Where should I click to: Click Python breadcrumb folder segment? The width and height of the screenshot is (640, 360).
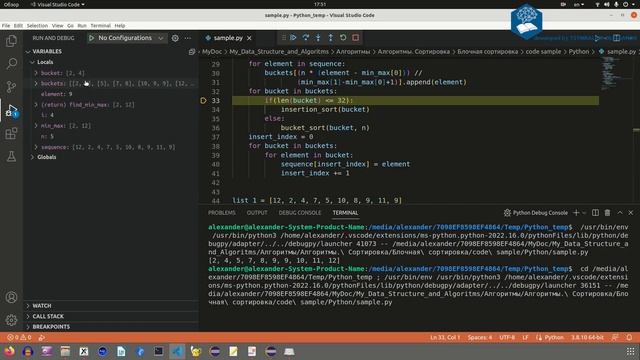coord(579,51)
